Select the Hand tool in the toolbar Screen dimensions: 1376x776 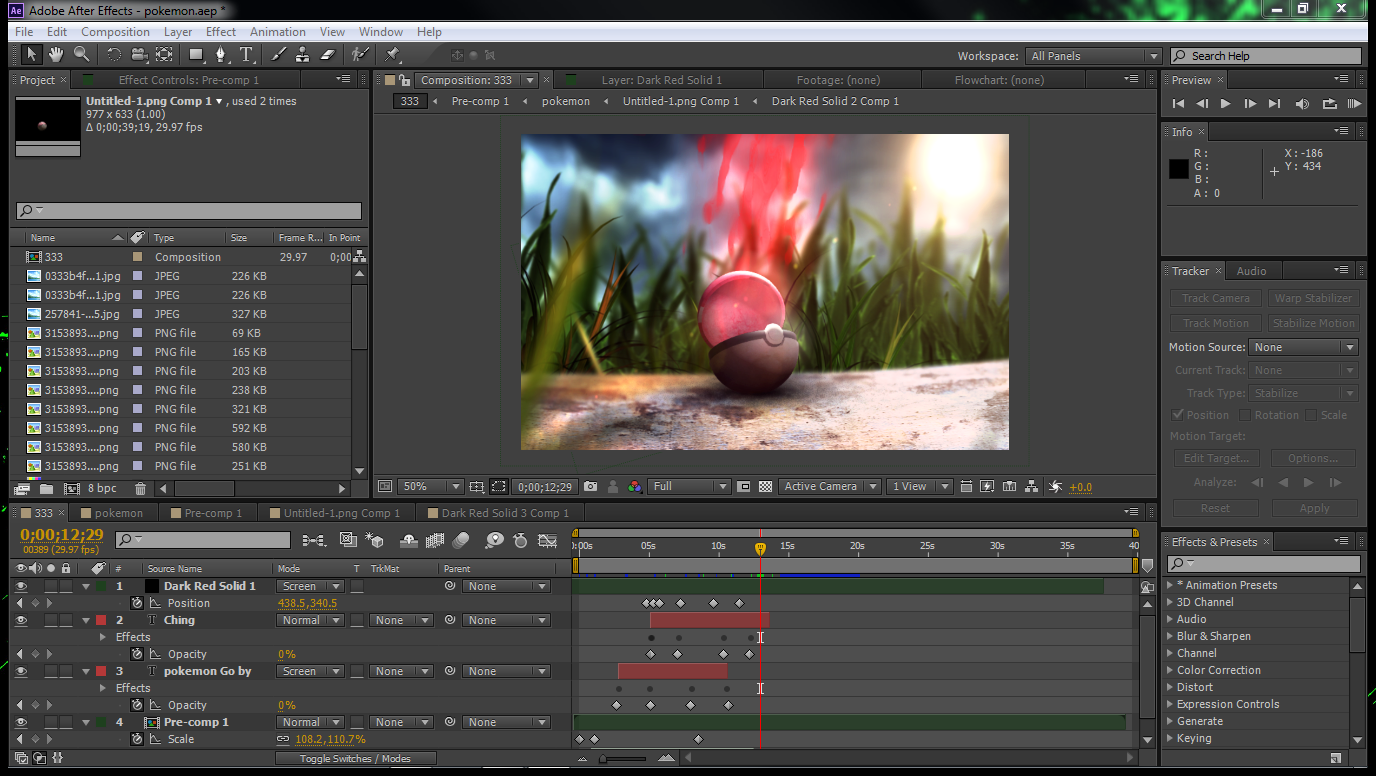click(56, 54)
